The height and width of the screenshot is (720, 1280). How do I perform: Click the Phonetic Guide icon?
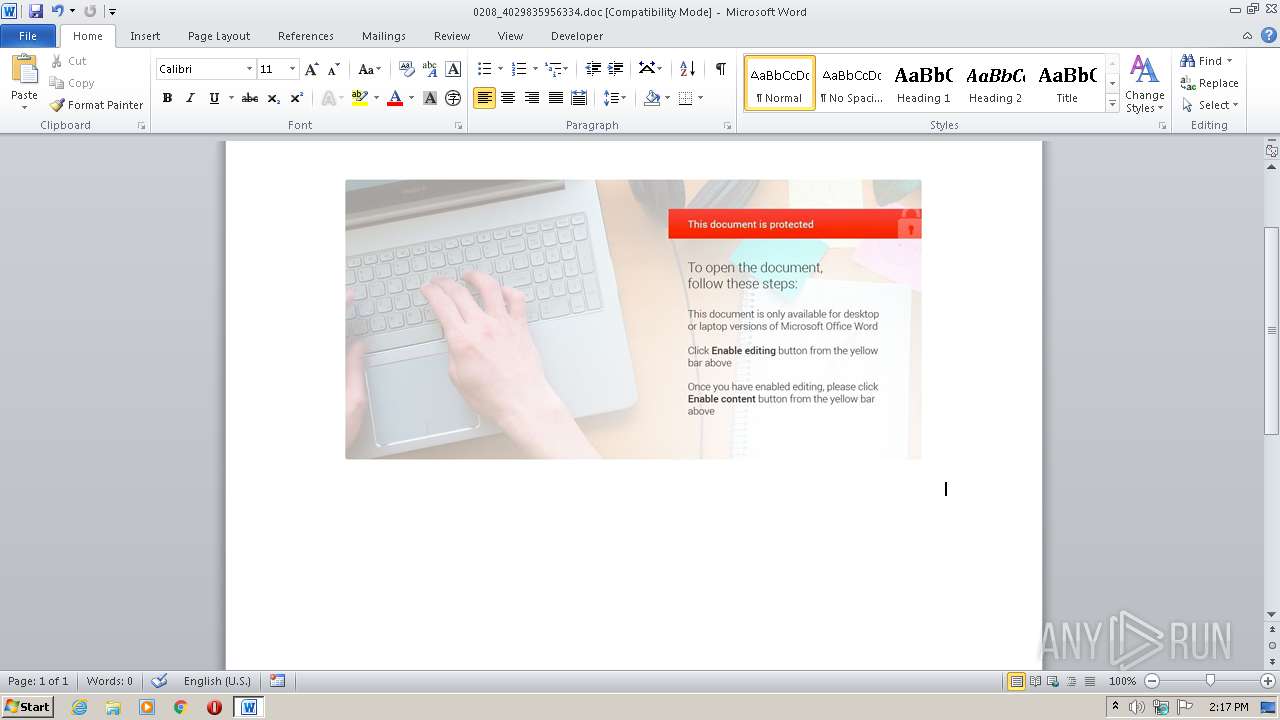(430, 69)
